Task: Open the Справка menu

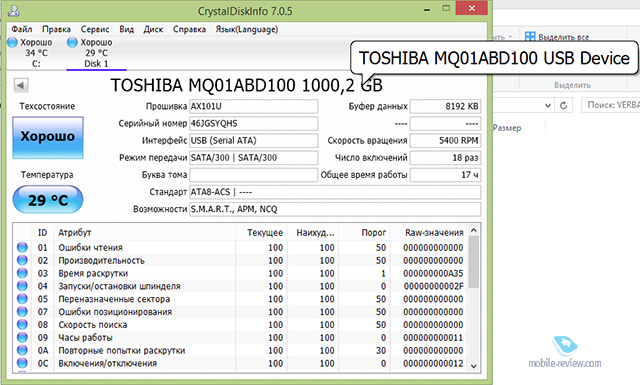Action: 189,29
